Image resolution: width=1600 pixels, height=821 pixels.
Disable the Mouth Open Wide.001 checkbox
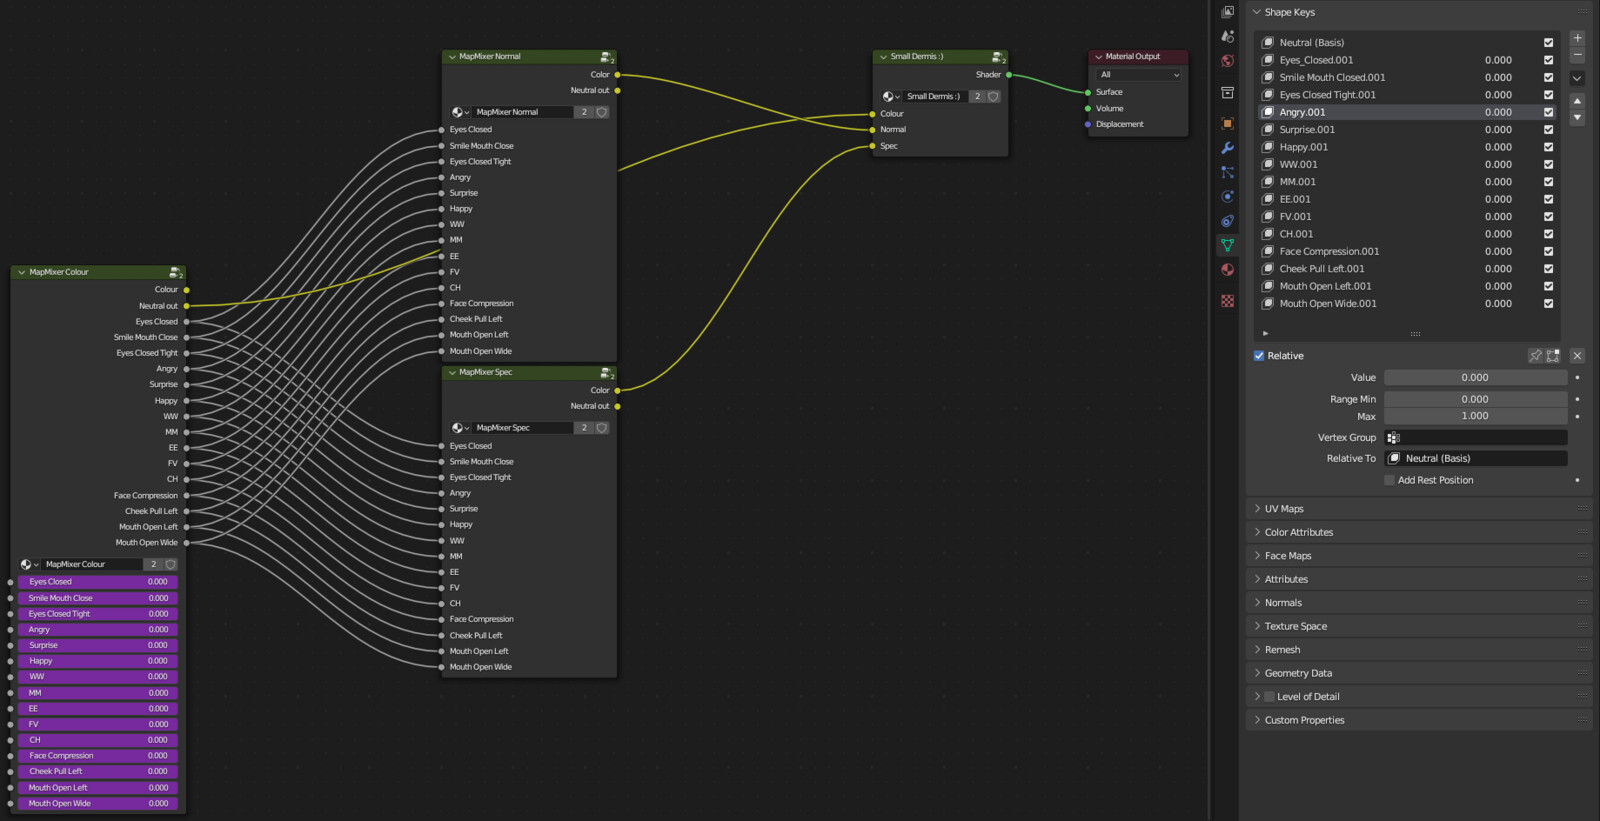click(x=1548, y=304)
